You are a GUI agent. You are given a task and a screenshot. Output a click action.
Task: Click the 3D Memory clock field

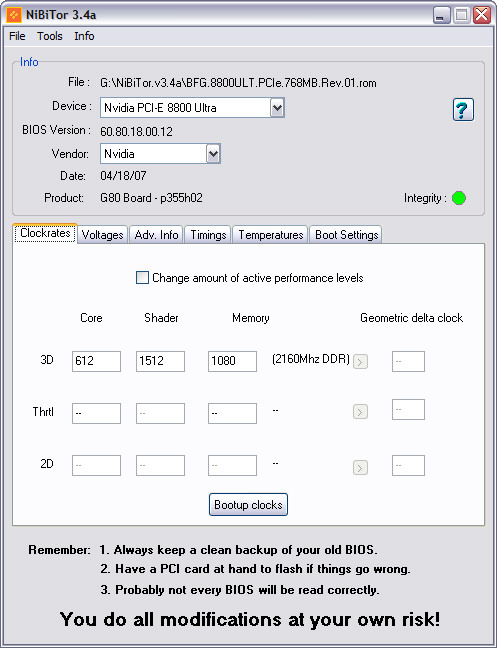[232, 361]
